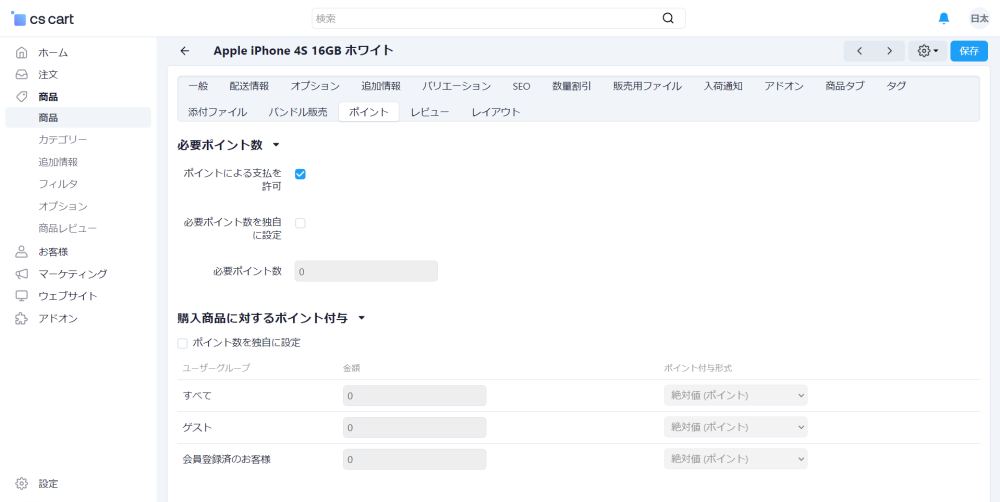Click the 必要ポイント数 input field
The image size is (1000, 502).
(366, 271)
